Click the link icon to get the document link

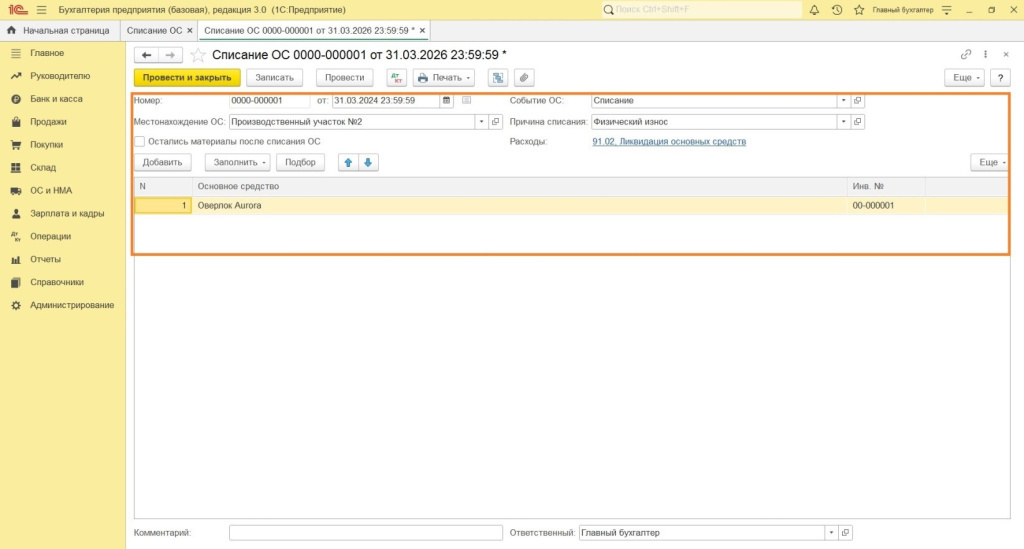click(966, 55)
